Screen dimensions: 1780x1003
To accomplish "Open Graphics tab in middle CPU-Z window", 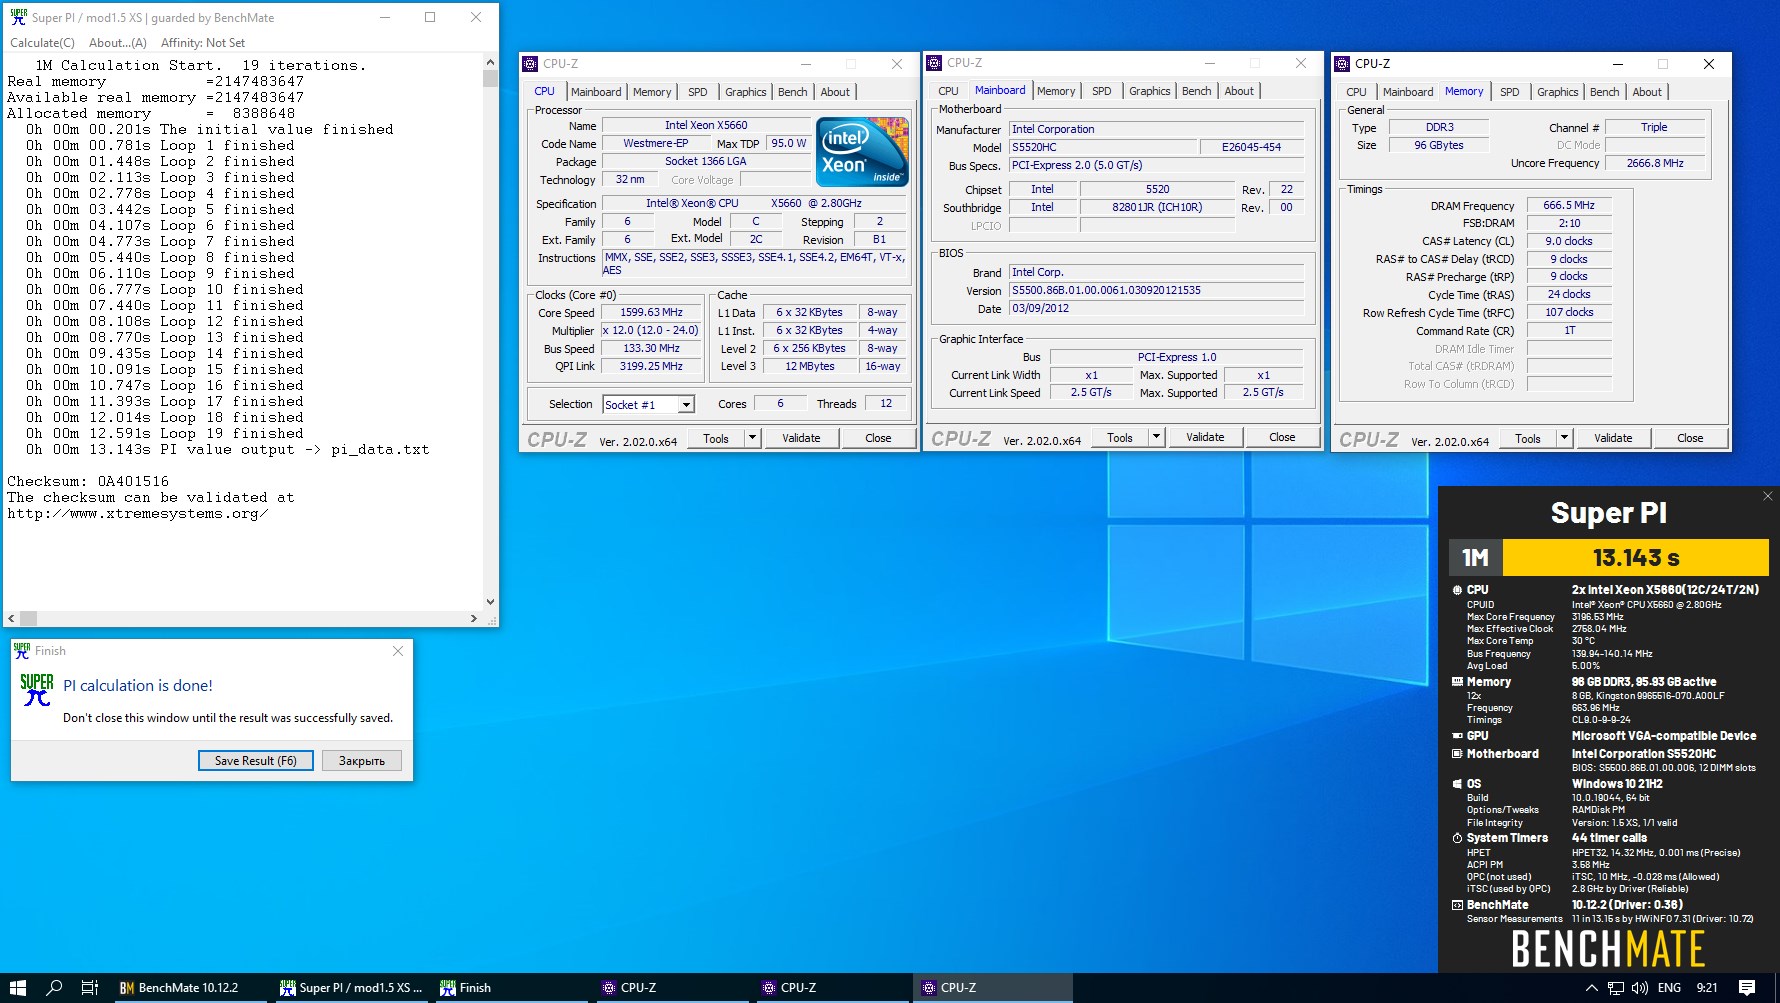I will [1149, 91].
